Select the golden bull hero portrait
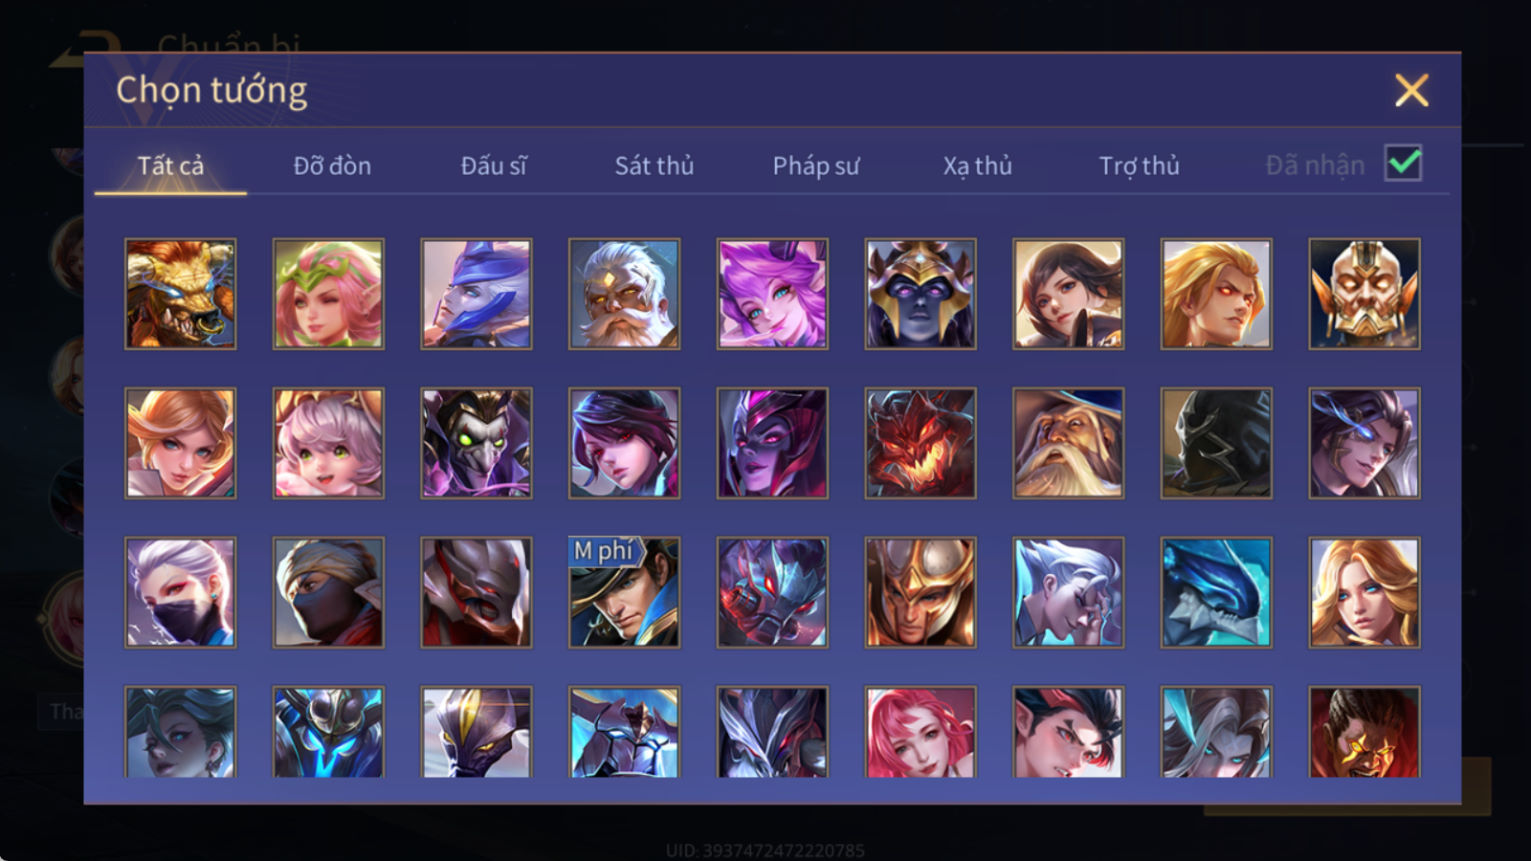The width and height of the screenshot is (1531, 861). (x=180, y=294)
